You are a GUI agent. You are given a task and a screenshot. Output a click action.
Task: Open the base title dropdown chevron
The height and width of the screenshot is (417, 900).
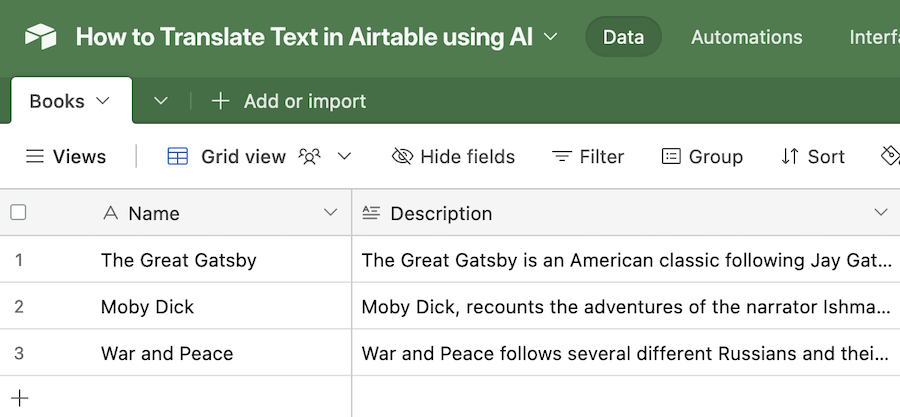[550, 37]
